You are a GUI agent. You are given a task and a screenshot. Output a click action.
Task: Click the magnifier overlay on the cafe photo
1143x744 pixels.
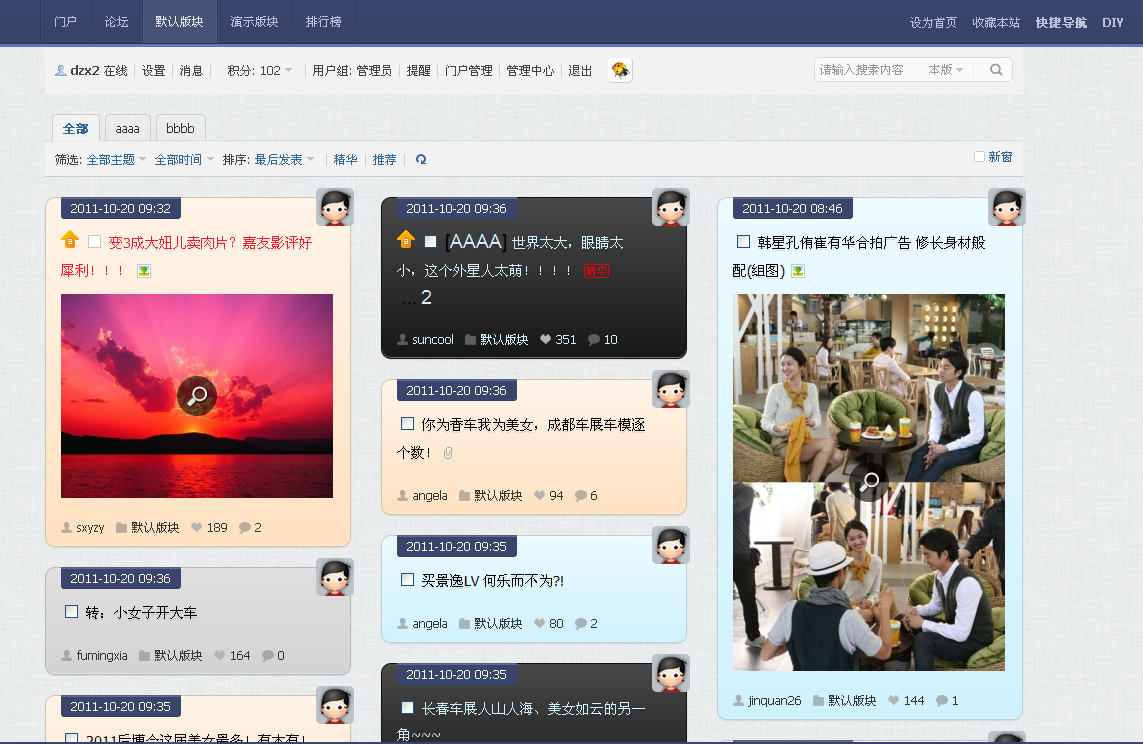tap(869, 482)
